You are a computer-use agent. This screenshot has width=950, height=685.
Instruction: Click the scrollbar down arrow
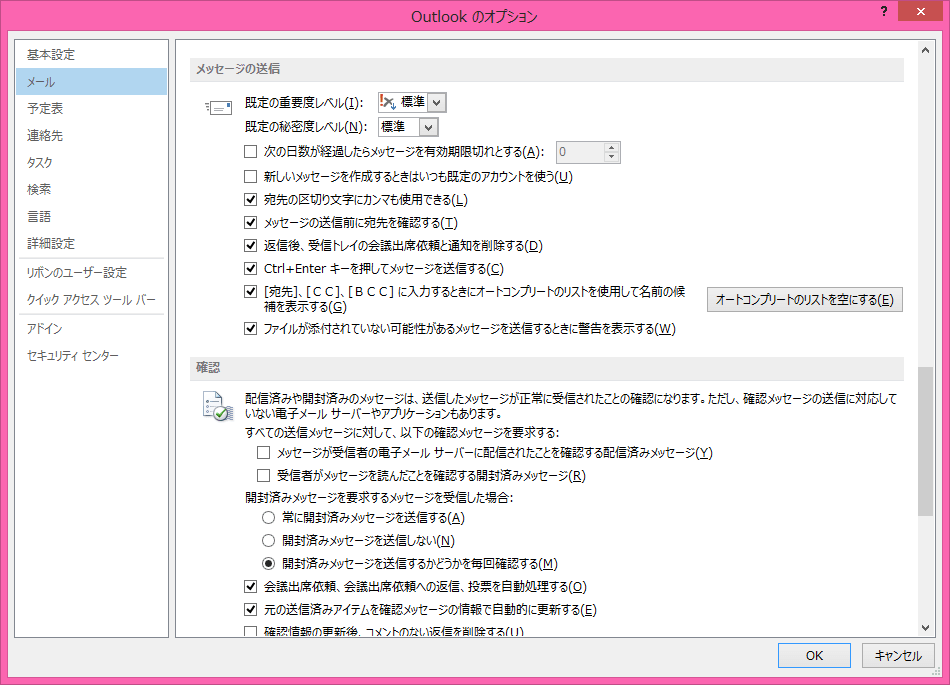pos(925,627)
